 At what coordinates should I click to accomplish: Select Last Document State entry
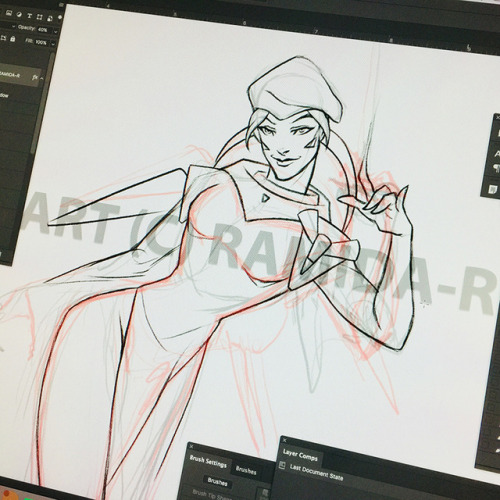[316, 472]
